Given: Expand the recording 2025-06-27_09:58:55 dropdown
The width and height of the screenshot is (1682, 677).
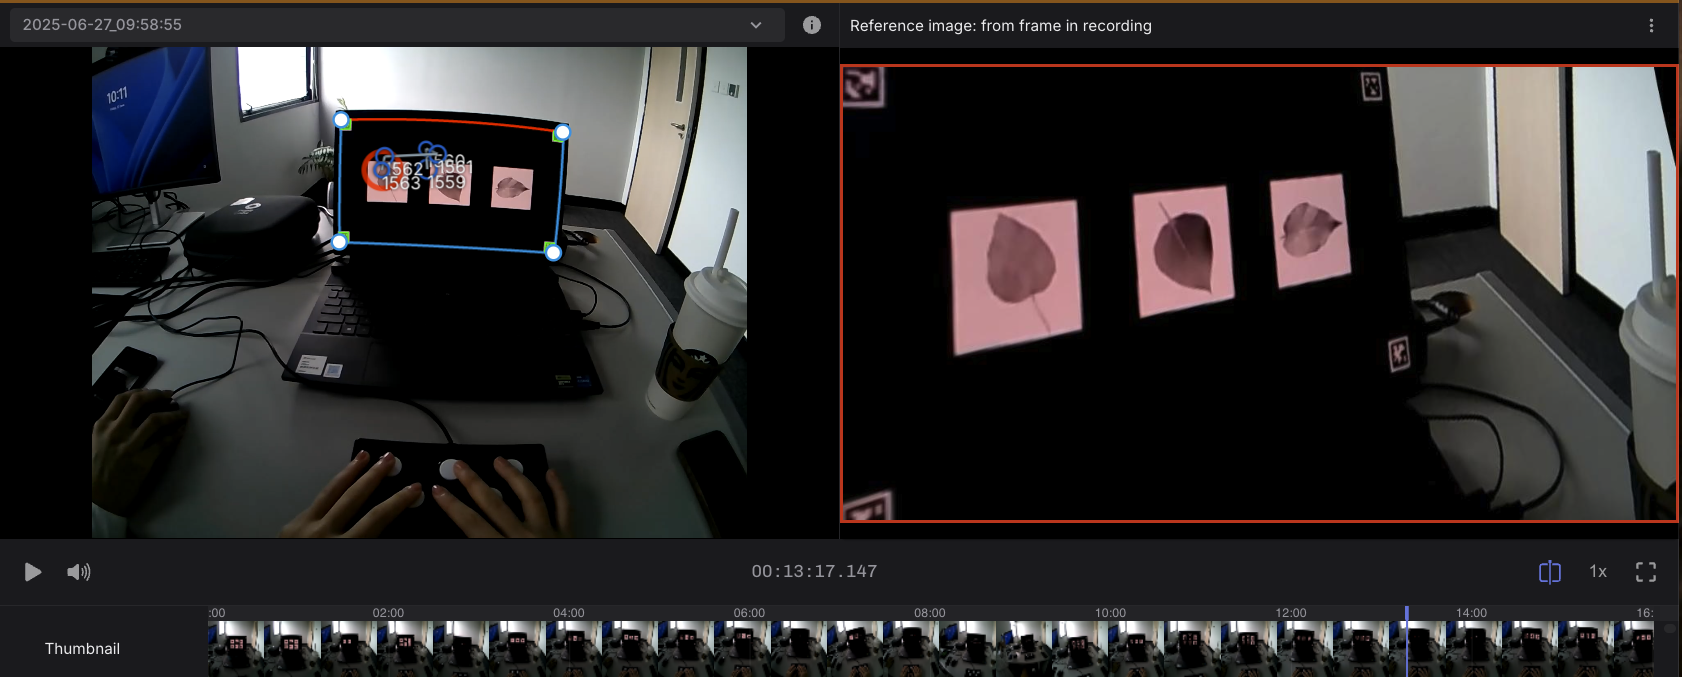Looking at the screenshot, I should (x=390, y=25).
